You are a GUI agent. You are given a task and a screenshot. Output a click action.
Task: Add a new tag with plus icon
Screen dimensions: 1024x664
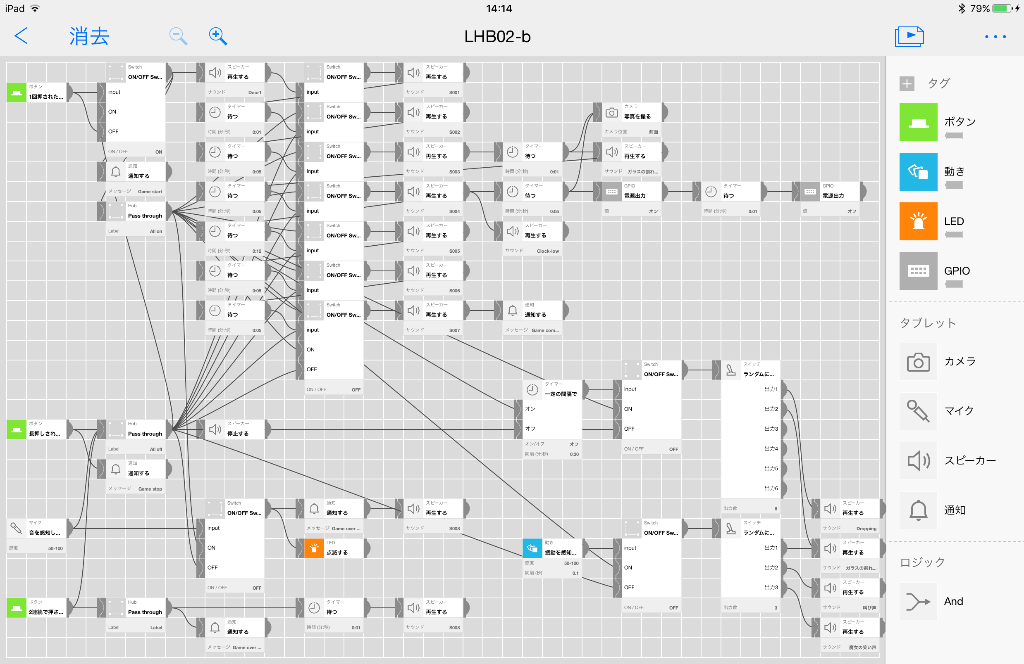907,83
